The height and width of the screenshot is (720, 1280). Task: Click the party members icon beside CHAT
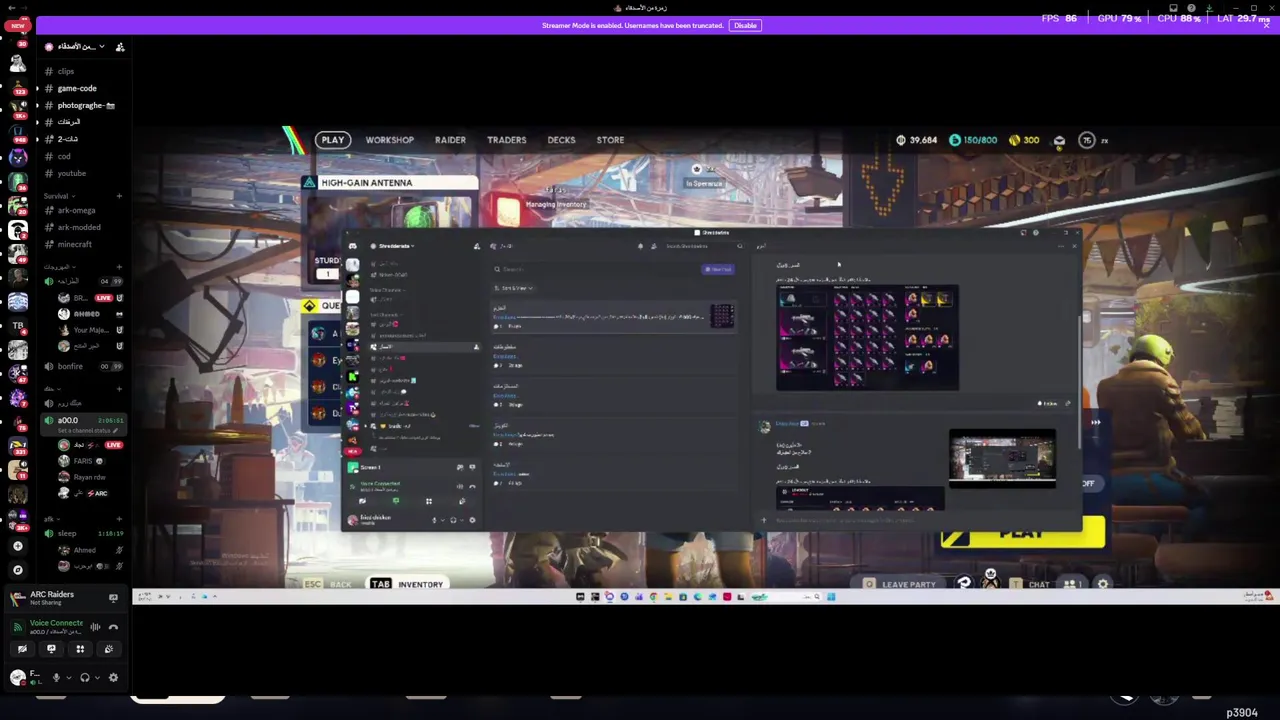pyautogui.click(x=1071, y=584)
